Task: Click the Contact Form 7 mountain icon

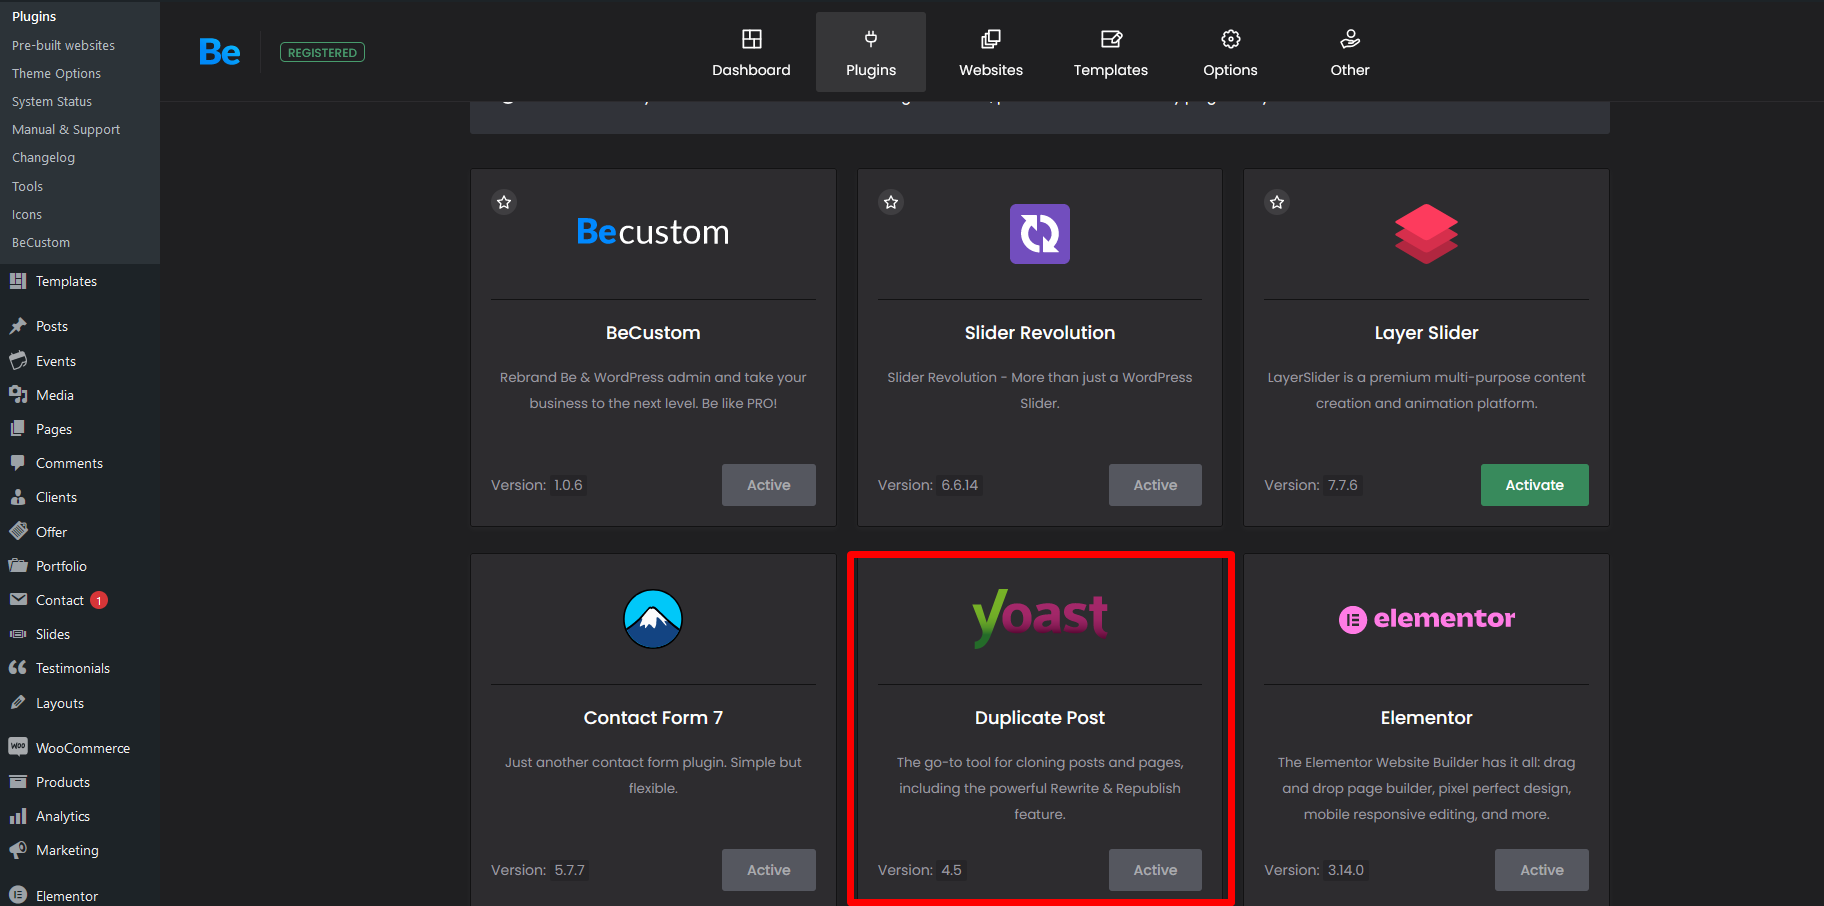Action: pos(653,619)
